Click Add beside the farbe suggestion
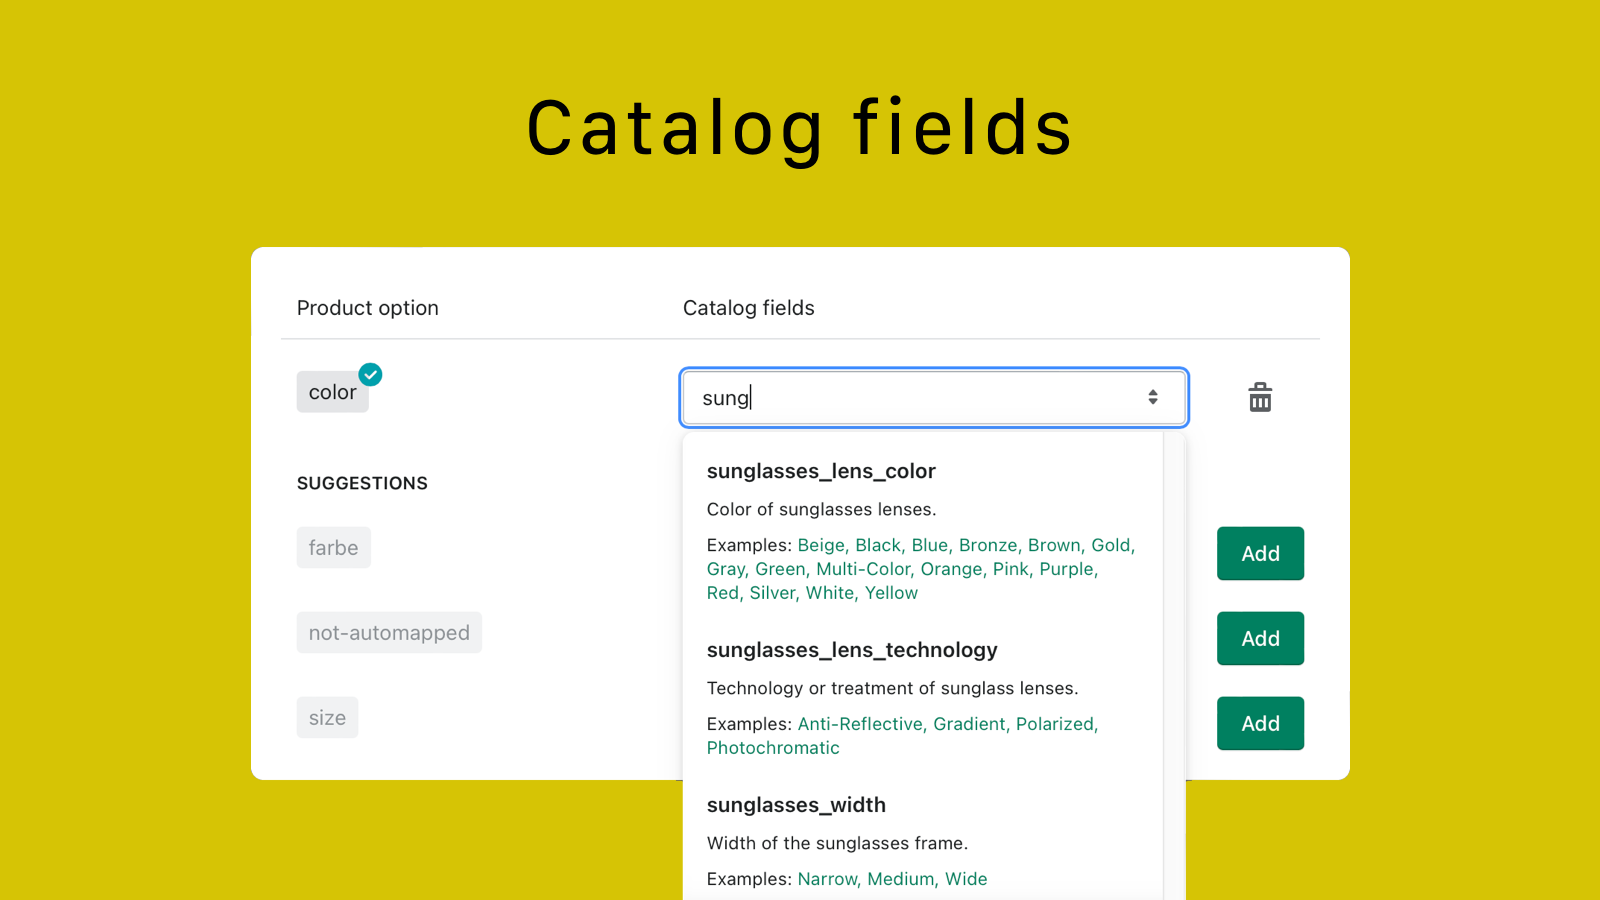The width and height of the screenshot is (1600, 900). coord(1260,553)
